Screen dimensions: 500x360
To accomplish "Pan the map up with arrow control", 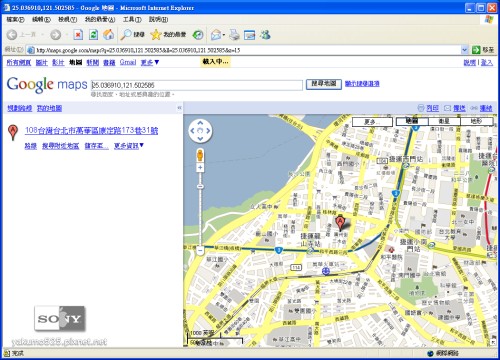I will pos(200,123).
